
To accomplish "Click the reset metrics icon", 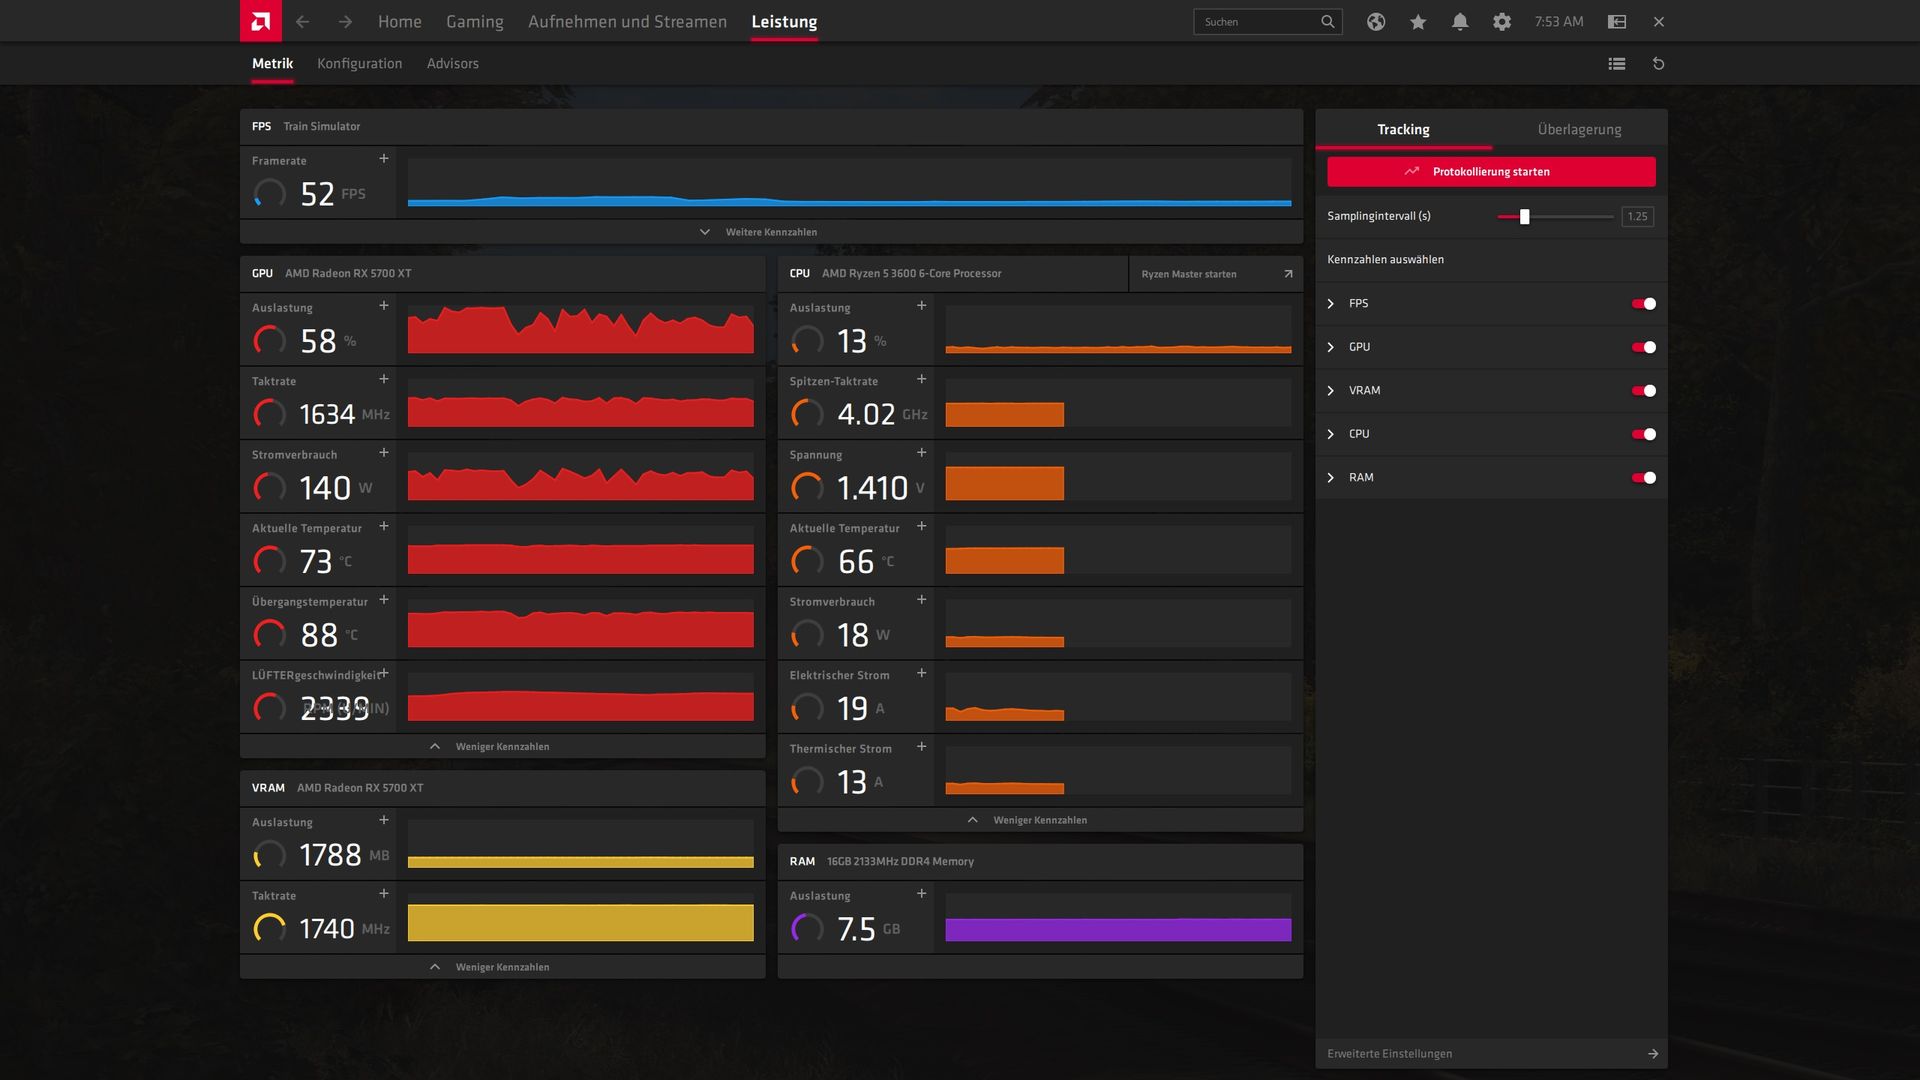I will tap(1658, 64).
